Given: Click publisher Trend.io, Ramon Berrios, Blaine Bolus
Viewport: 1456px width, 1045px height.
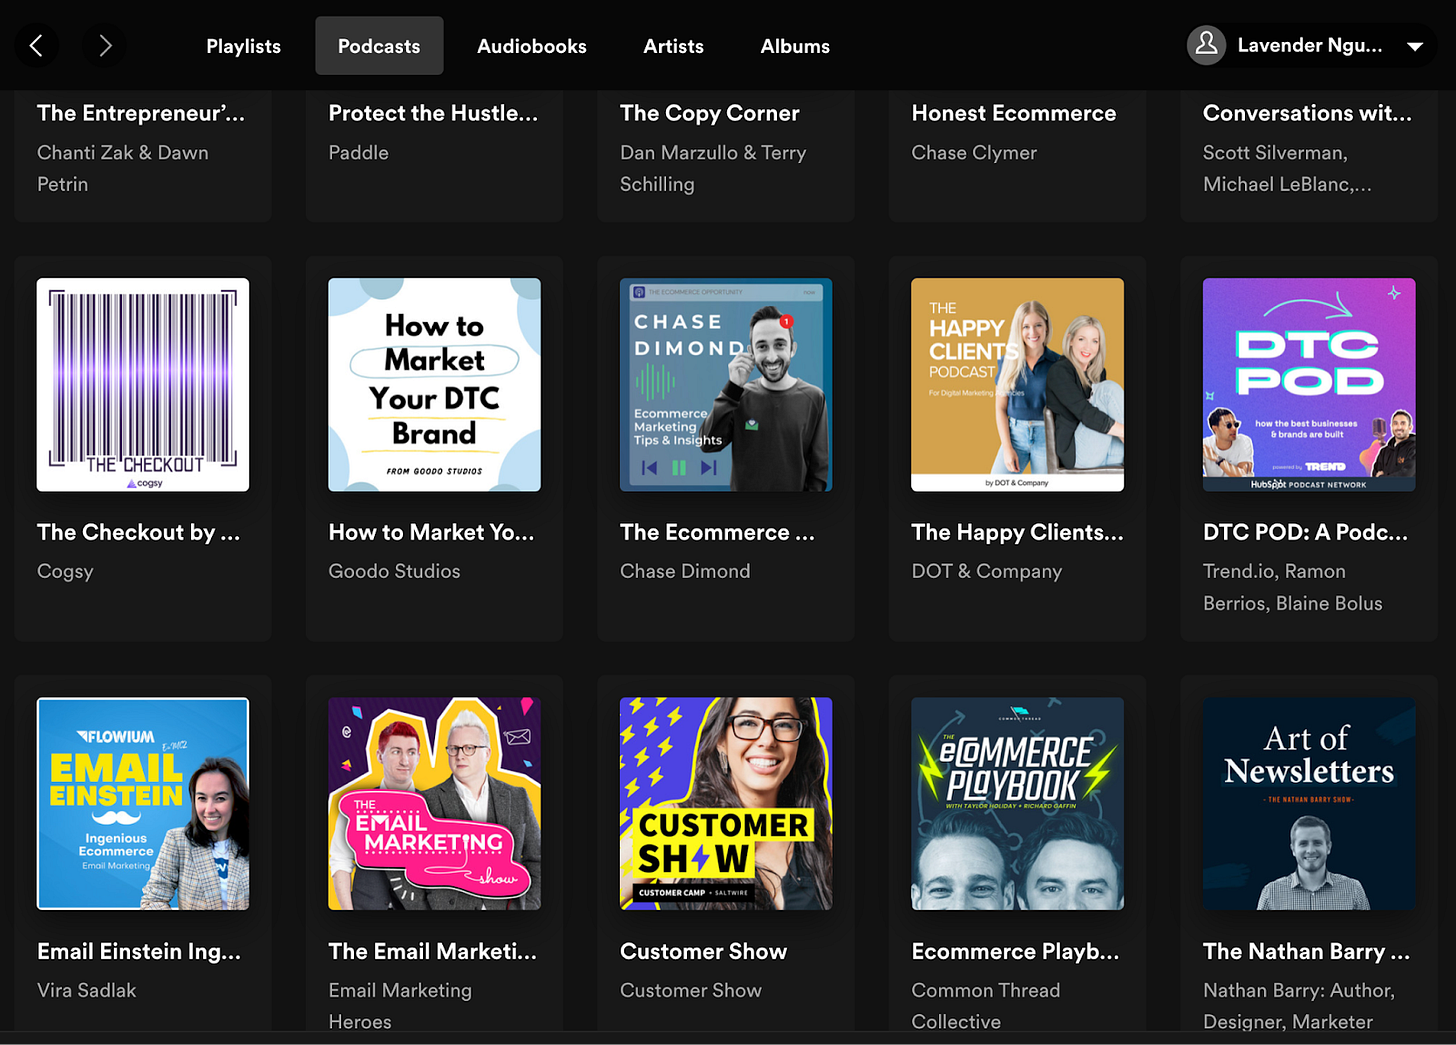Looking at the screenshot, I should 1293,587.
